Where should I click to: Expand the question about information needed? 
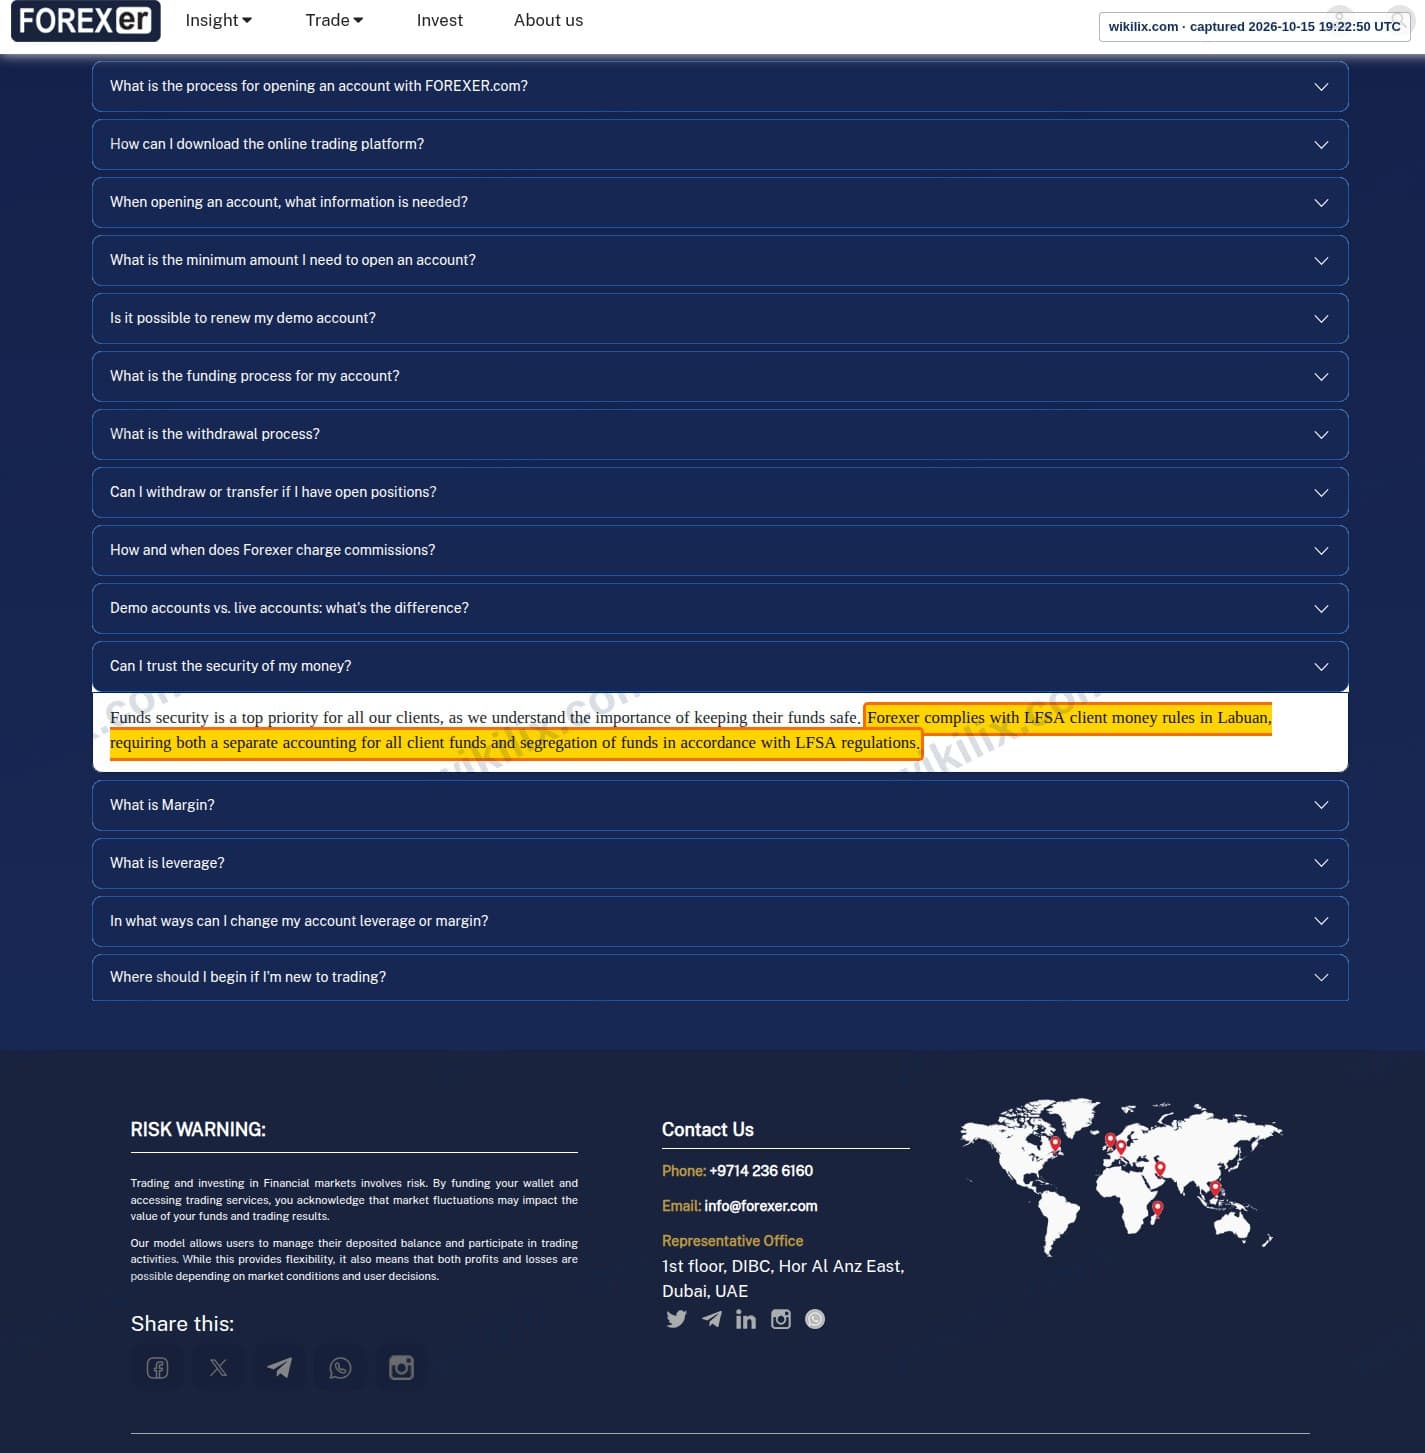[x=720, y=202]
